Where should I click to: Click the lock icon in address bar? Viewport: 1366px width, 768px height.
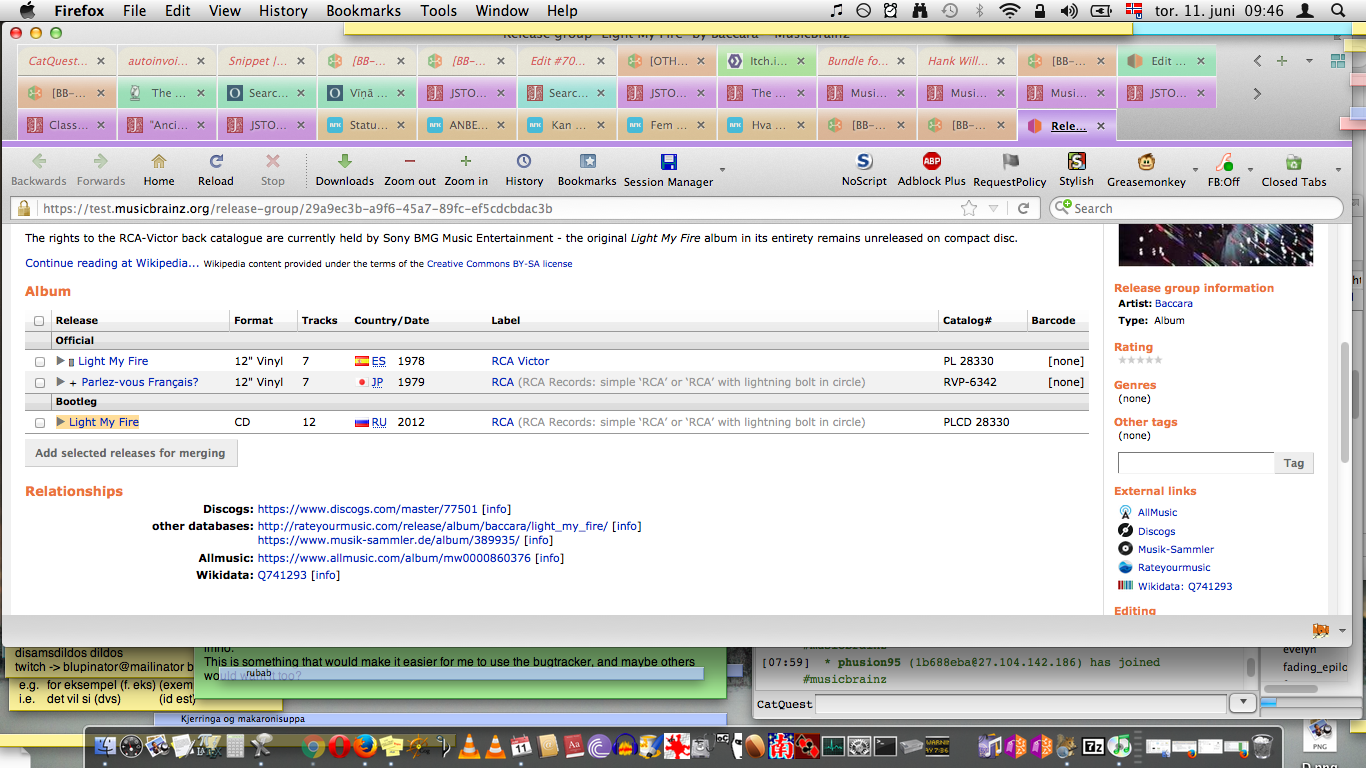point(24,208)
